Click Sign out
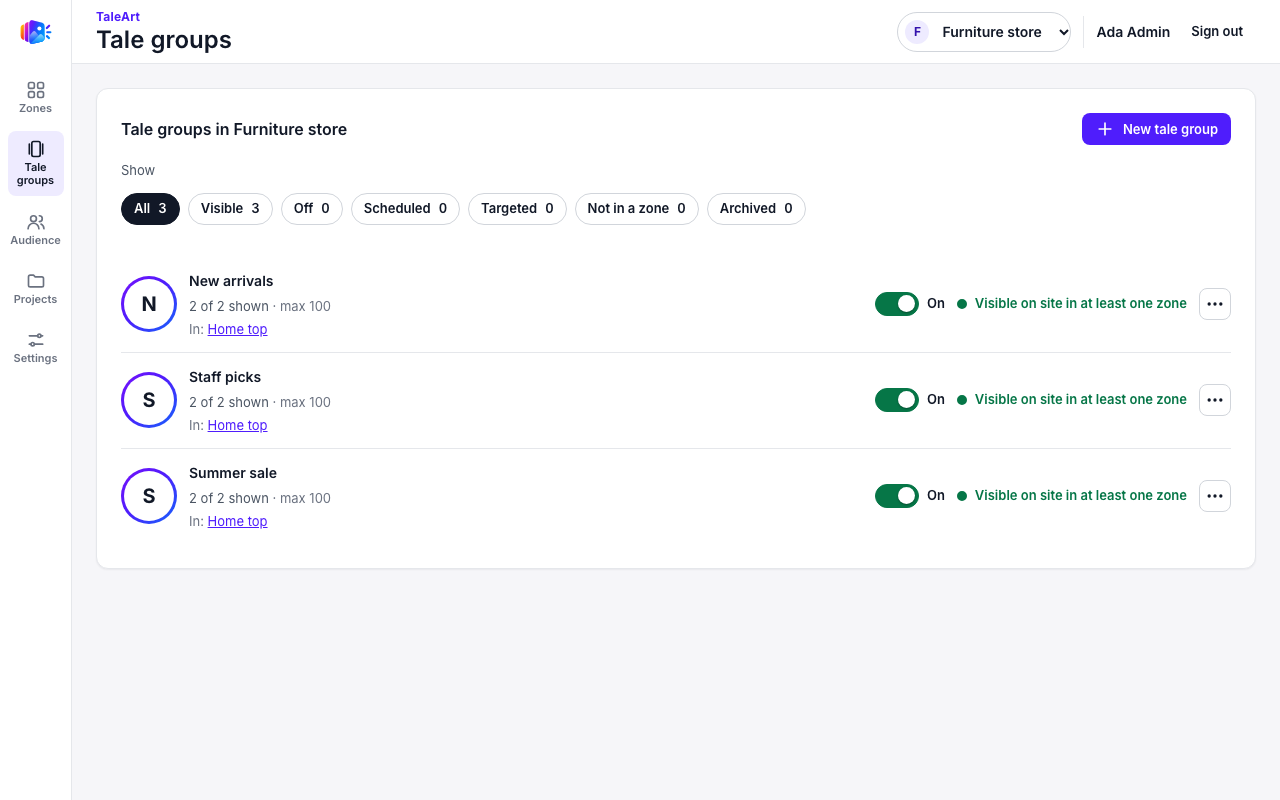 1217,32
